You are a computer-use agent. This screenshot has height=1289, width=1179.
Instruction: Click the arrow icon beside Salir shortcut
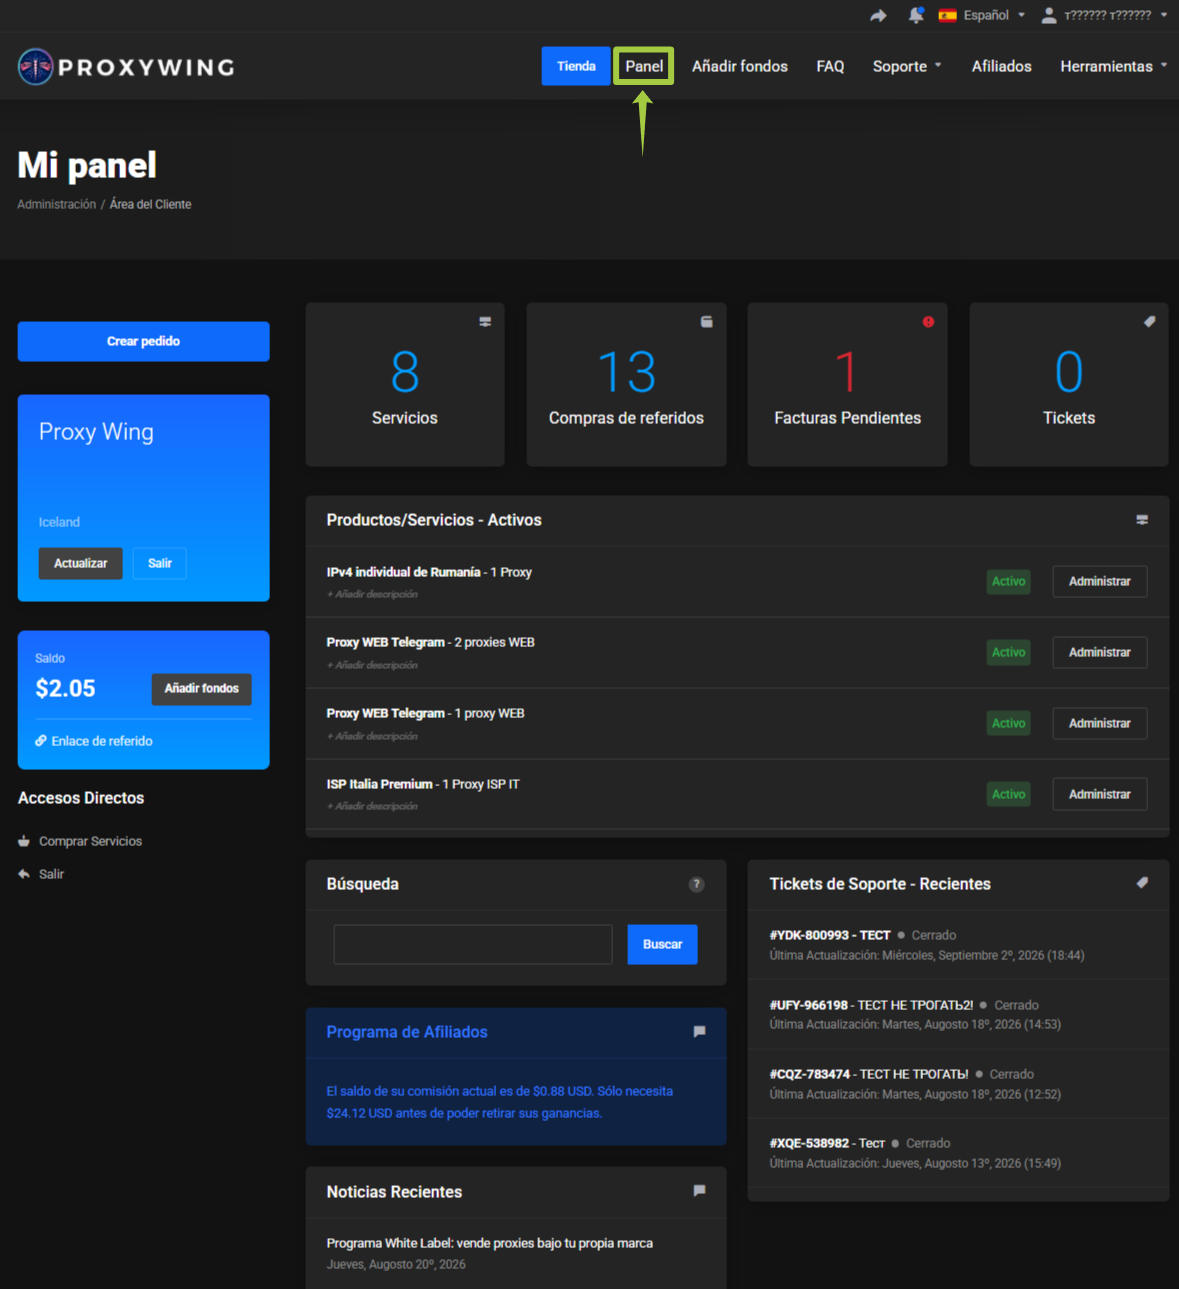click(x=24, y=874)
